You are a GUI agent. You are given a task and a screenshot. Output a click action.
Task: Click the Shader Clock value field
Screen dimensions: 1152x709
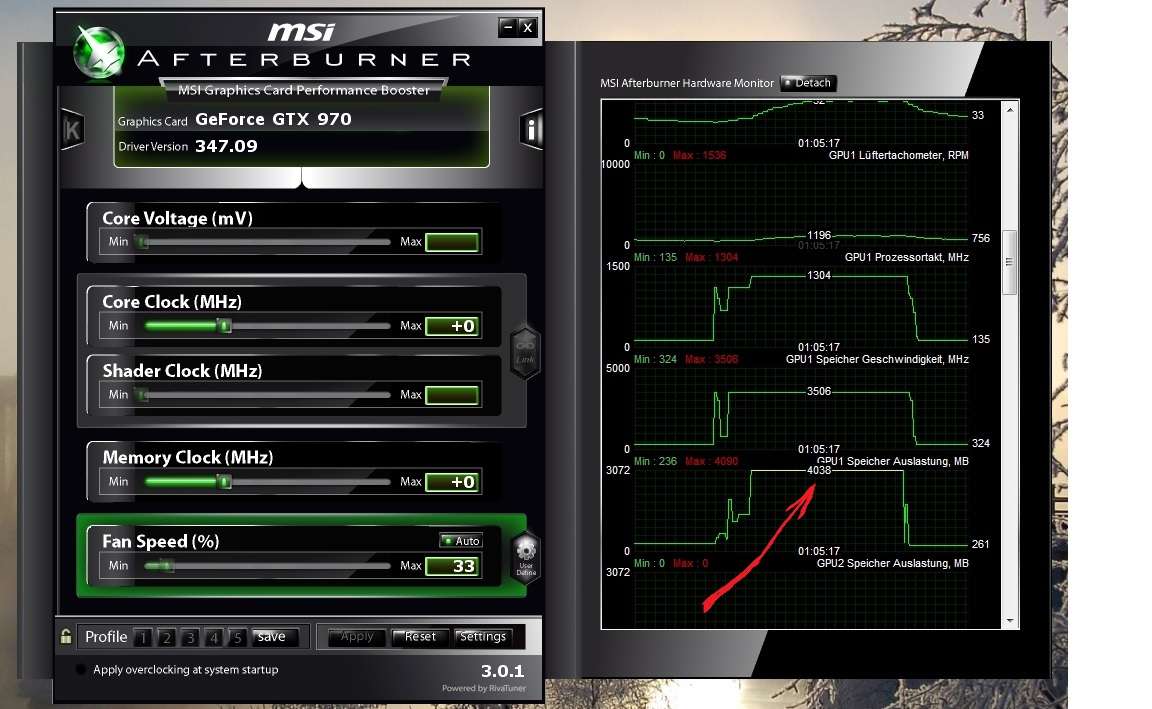(453, 395)
